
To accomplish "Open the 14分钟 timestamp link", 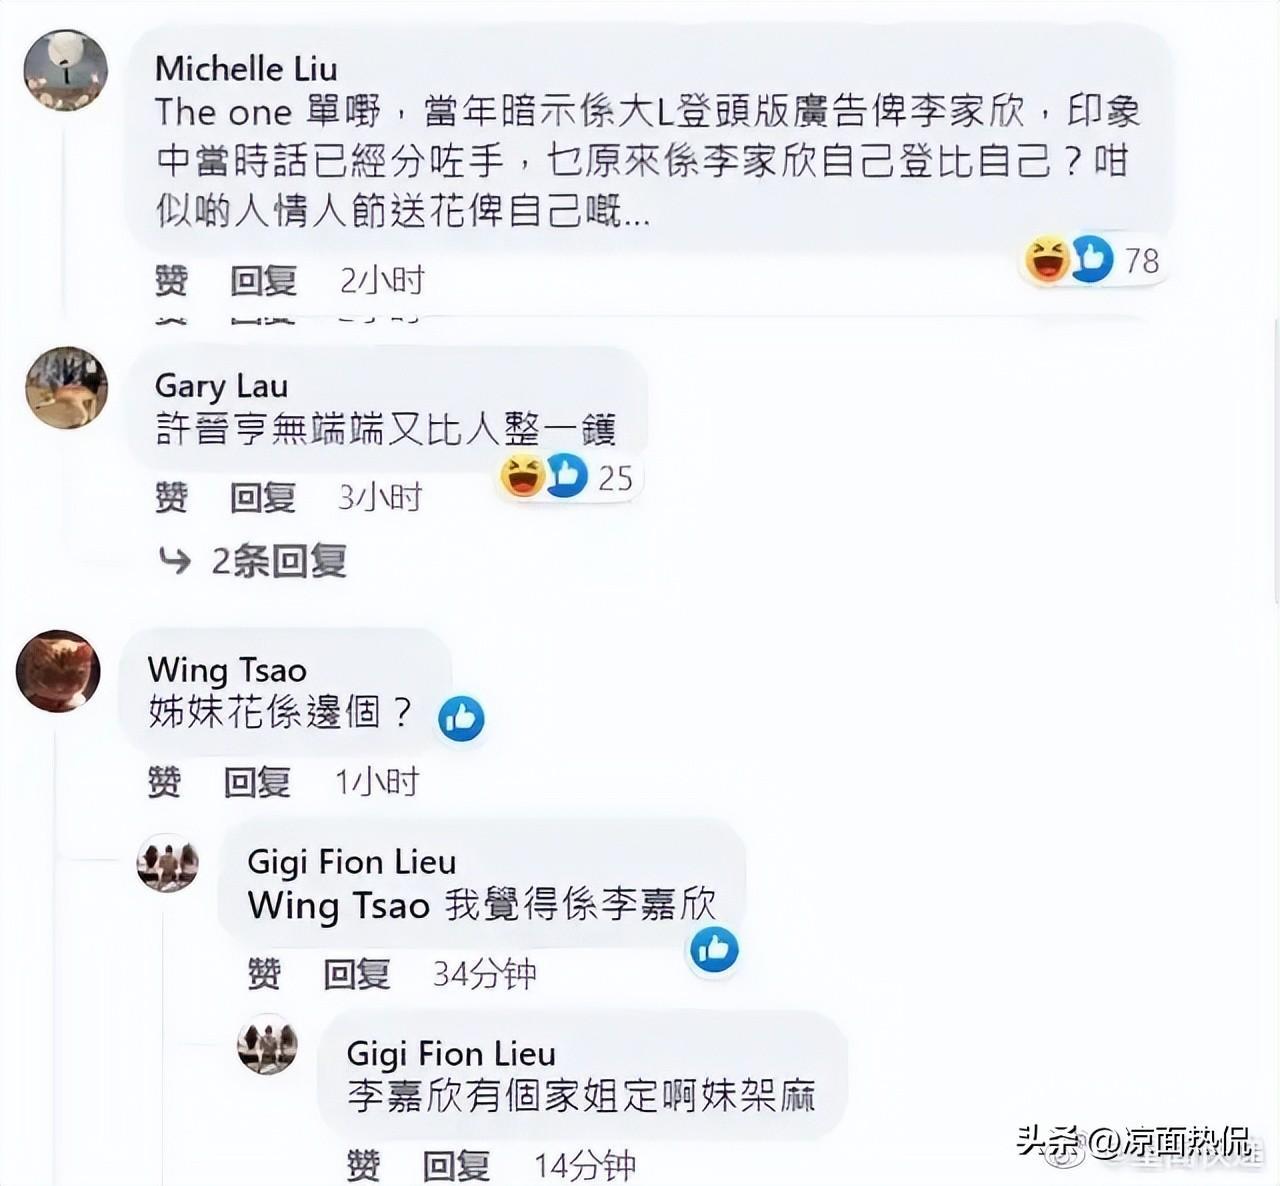I will click(x=585, y=1165).
